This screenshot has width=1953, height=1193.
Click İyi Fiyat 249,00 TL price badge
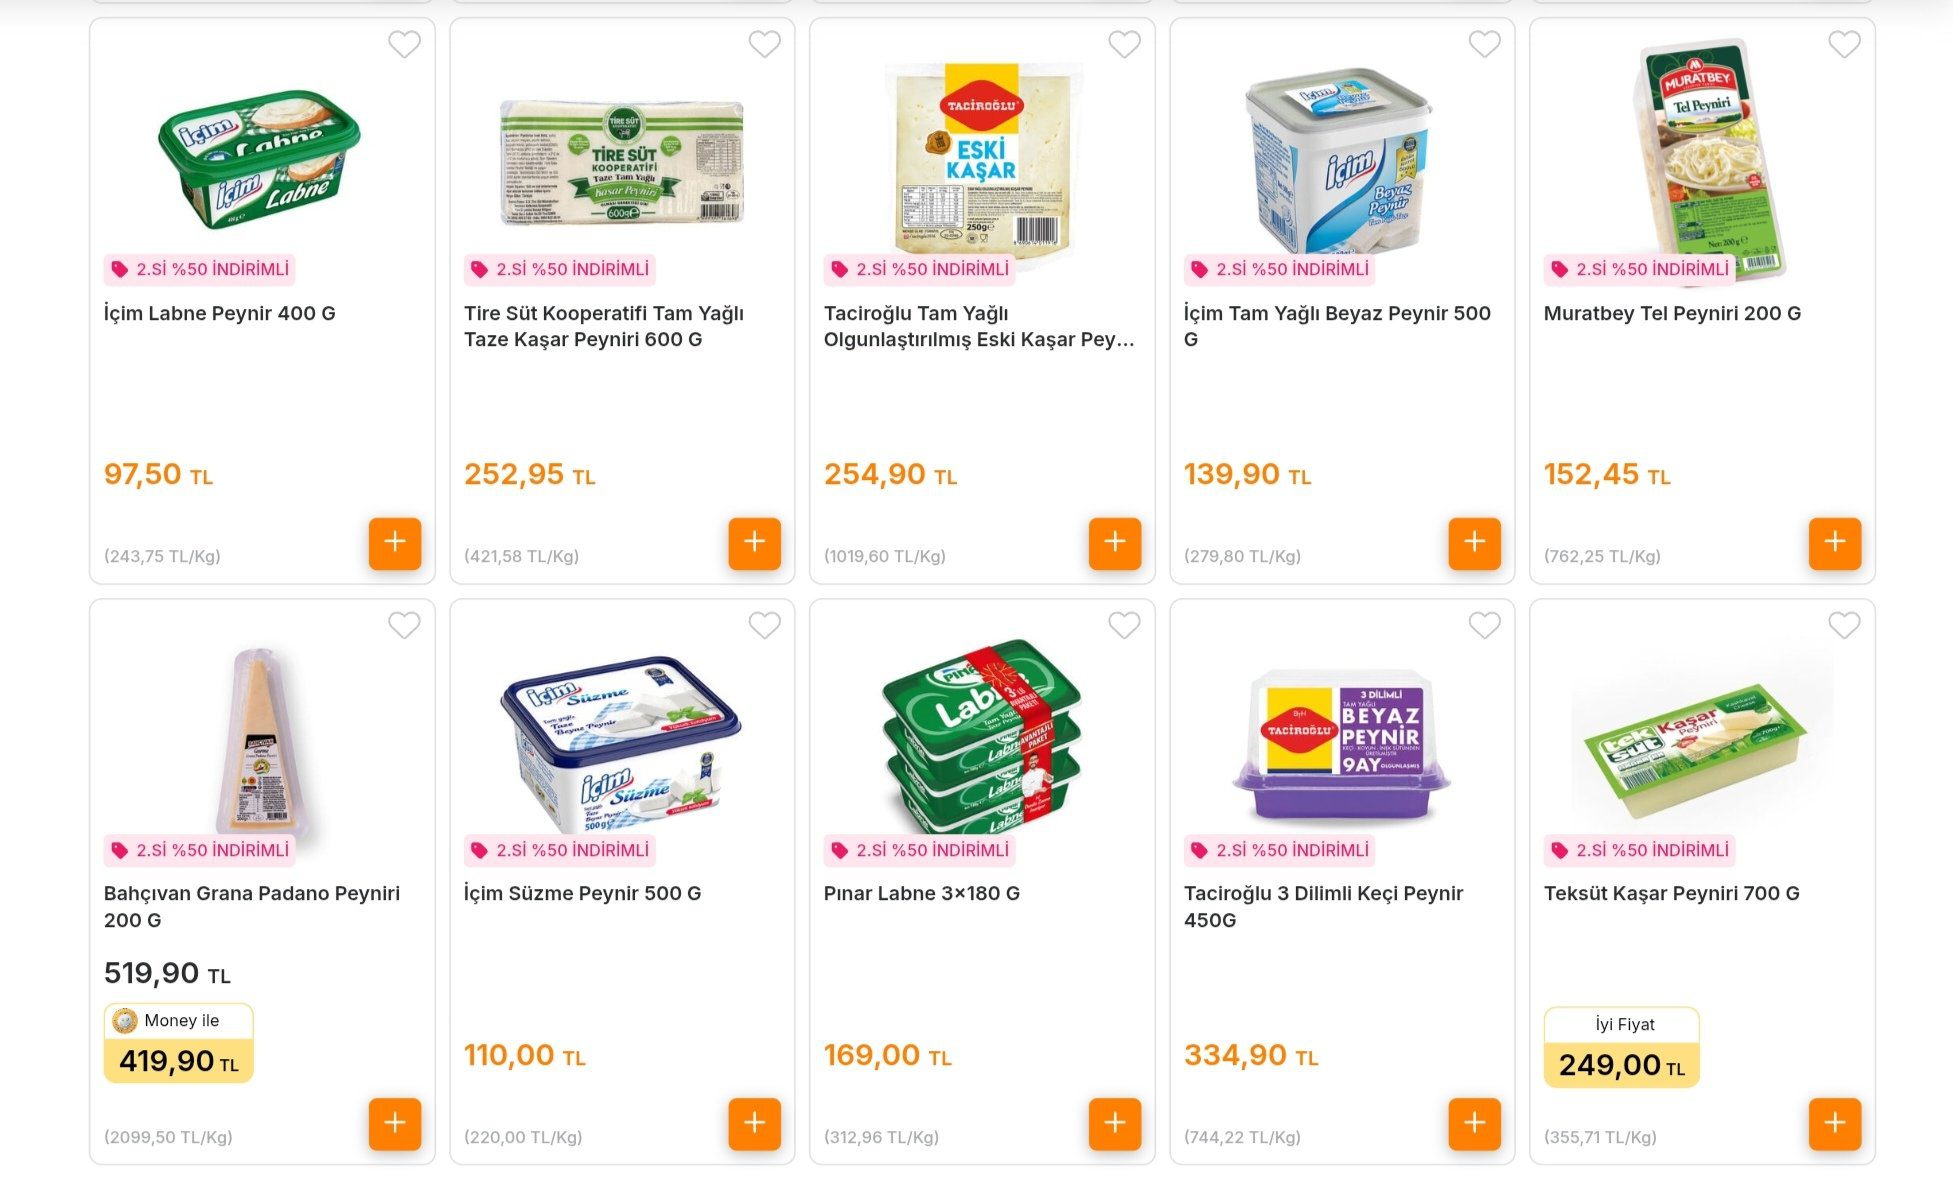coord(1621,1048)
